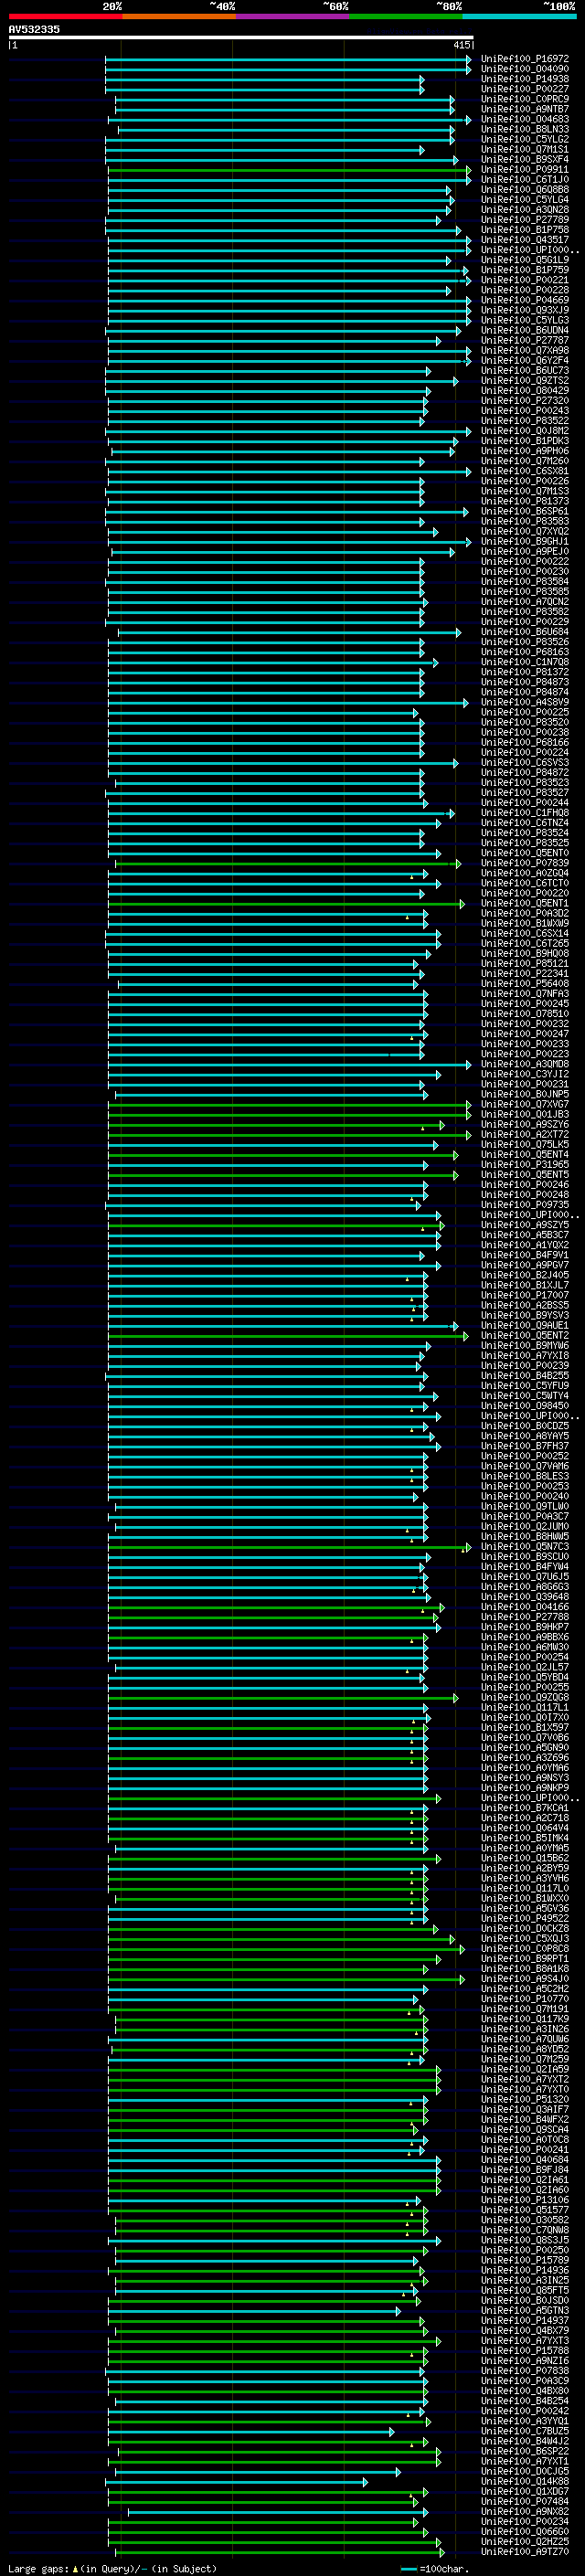Pick the orange ~40% identity legend segment
The height and width of the screenshot is (2576, 585).
point(179,16)
